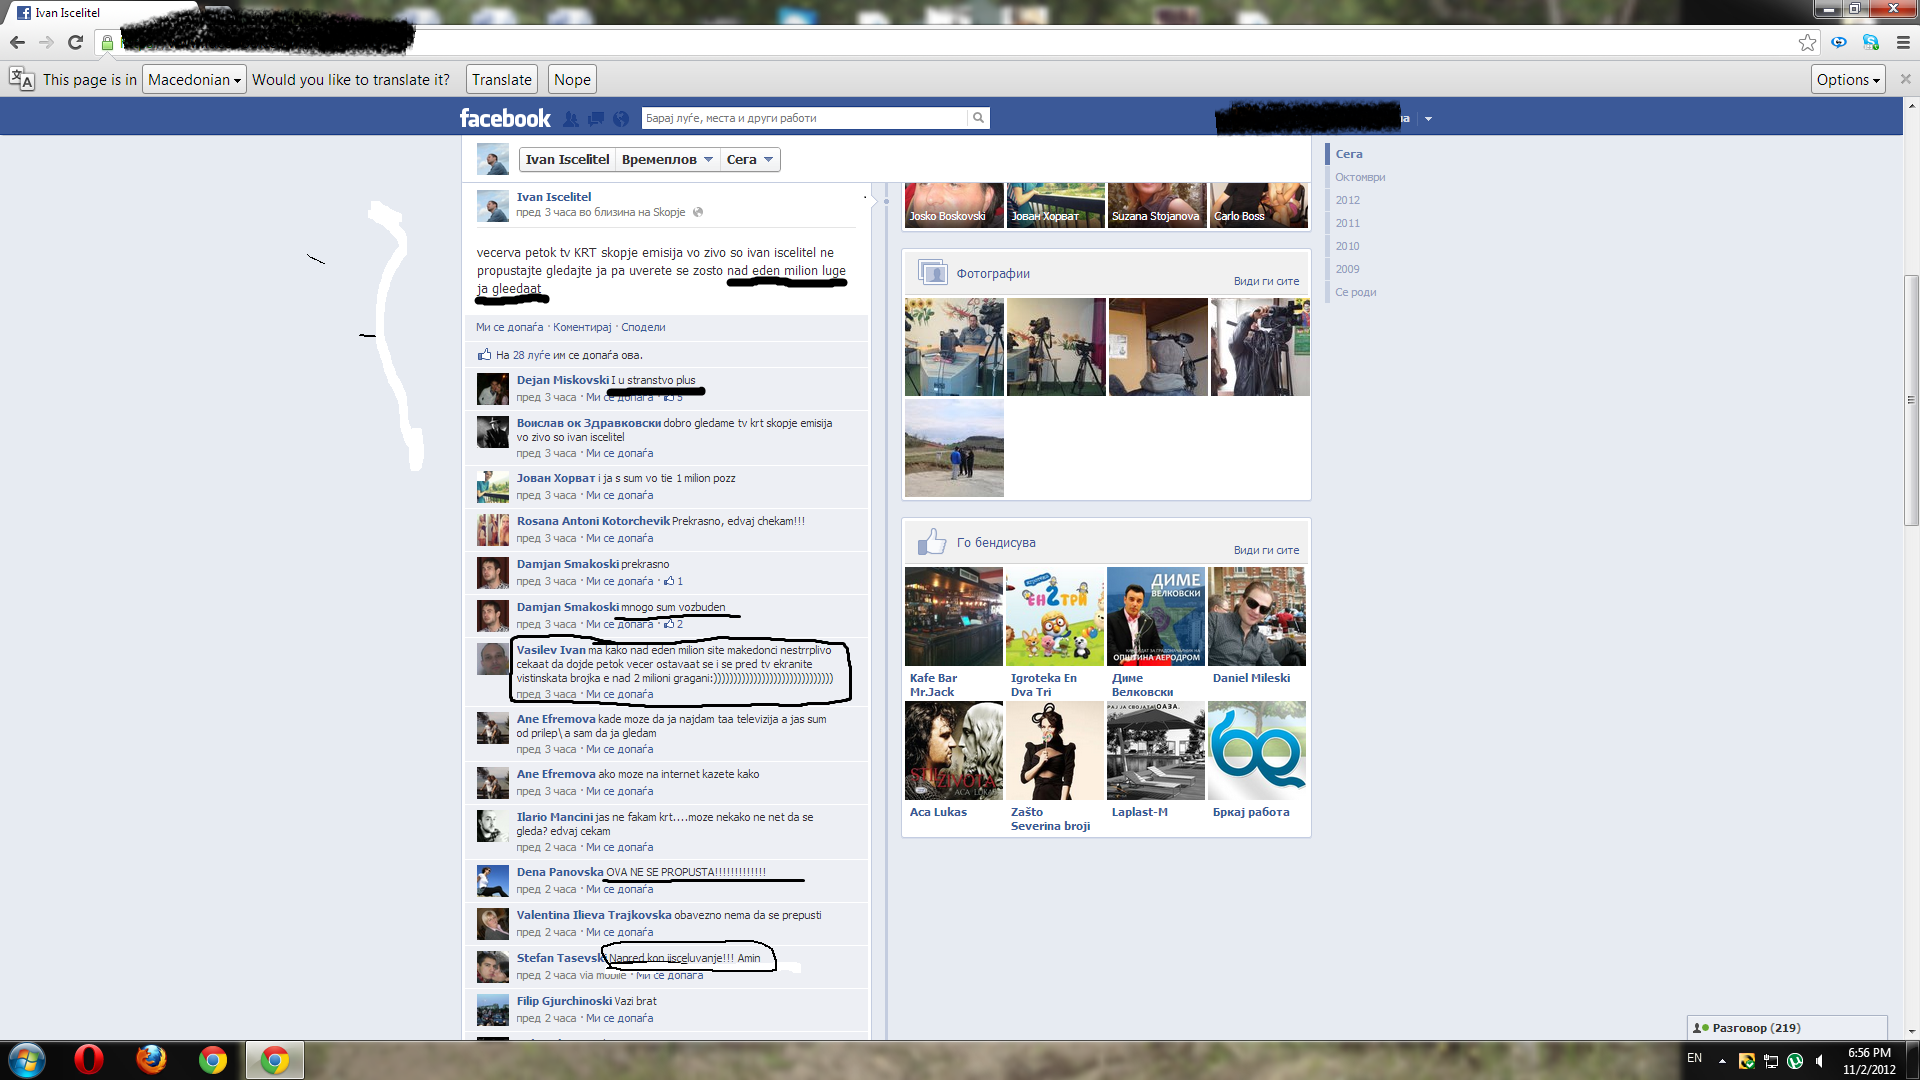Screen dimensions: 1920x1080
Task: Launch Opera from the taskbar
Action: coord(88,1059)
